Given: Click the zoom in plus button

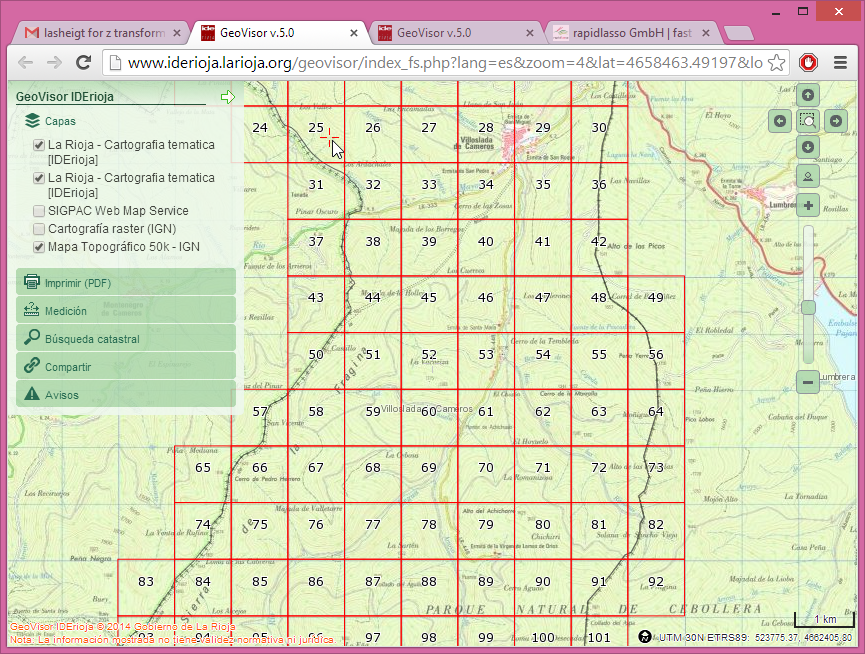Looking at the screenshot, I should point(808,205).
